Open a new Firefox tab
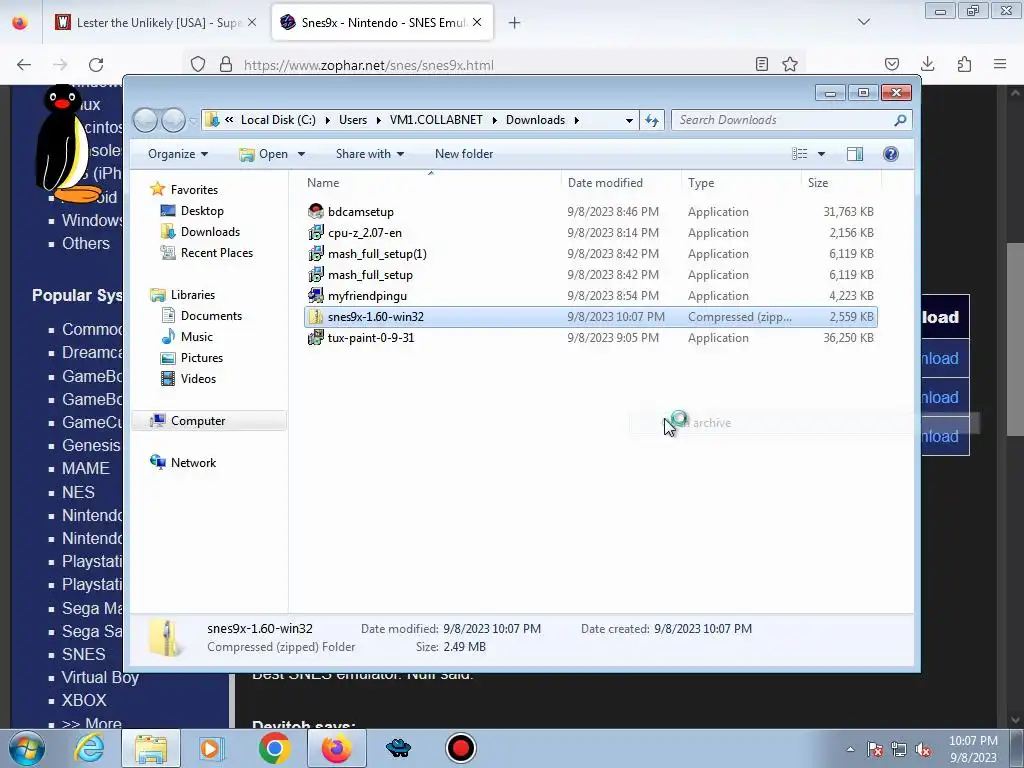This screenshot has width=1024, height=768. [515, 23]
